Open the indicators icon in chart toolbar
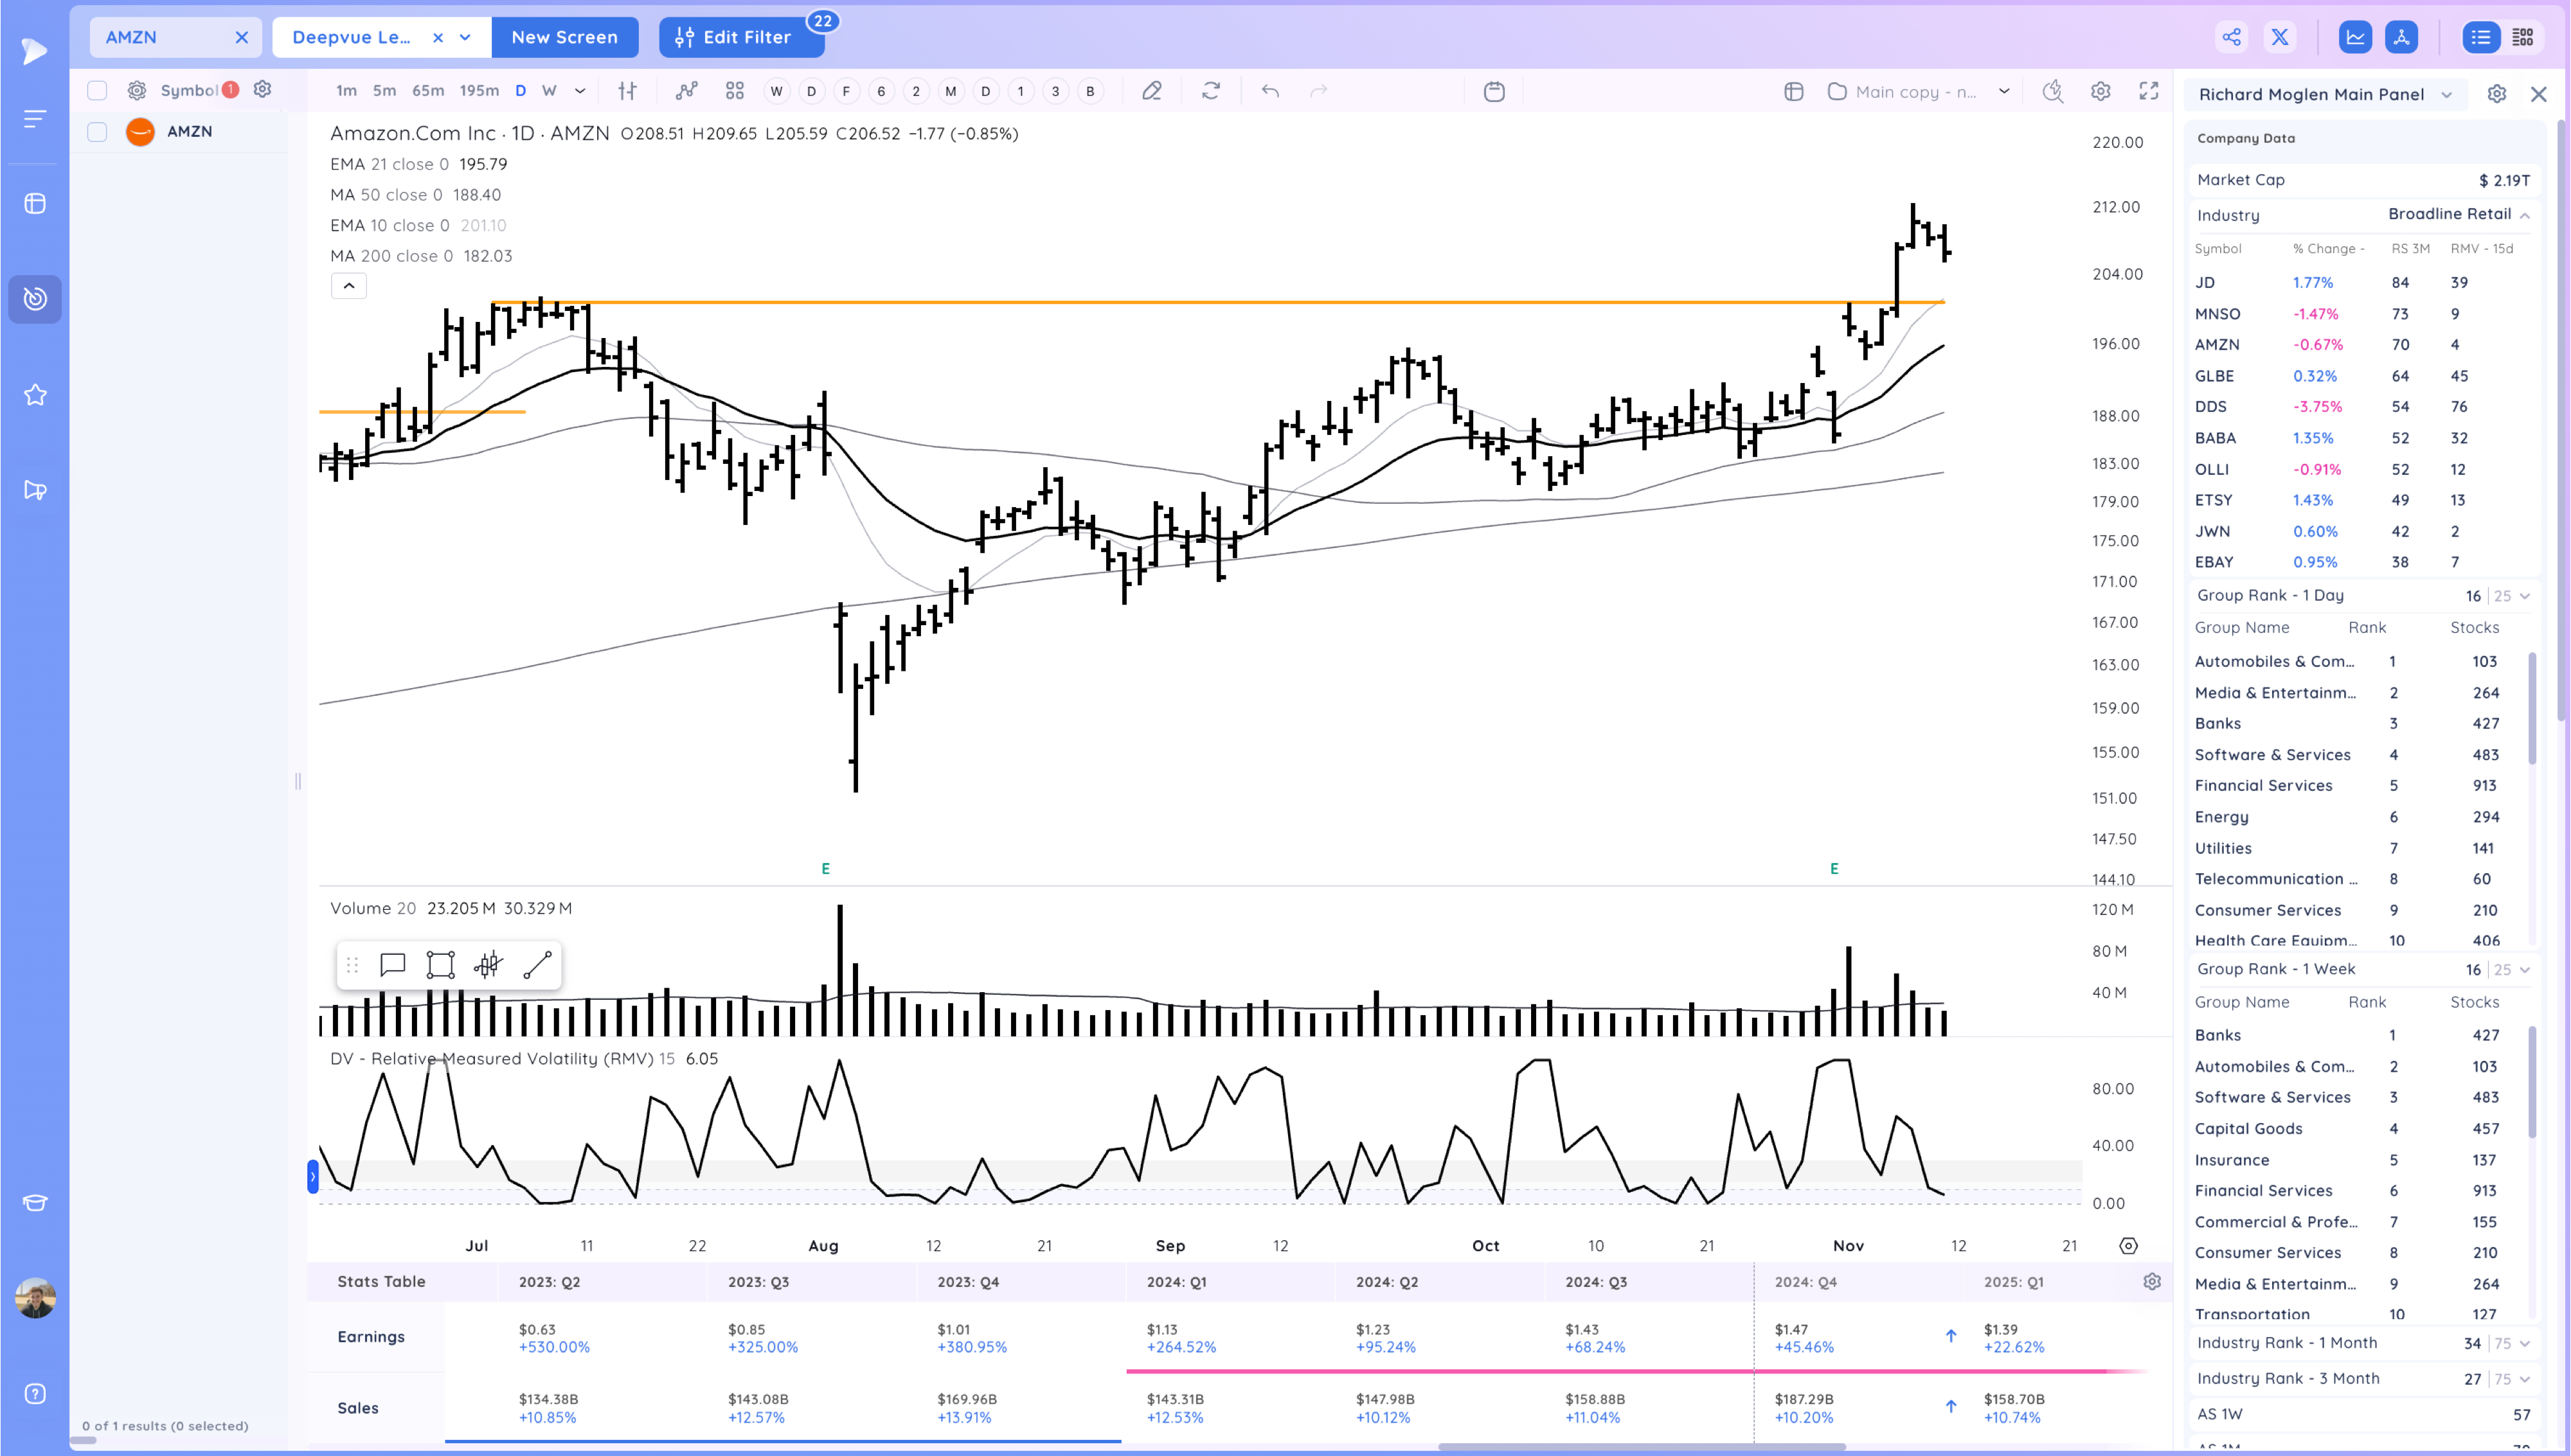Viewport: 2571px width, 1456px height. (x=686, y=91)
